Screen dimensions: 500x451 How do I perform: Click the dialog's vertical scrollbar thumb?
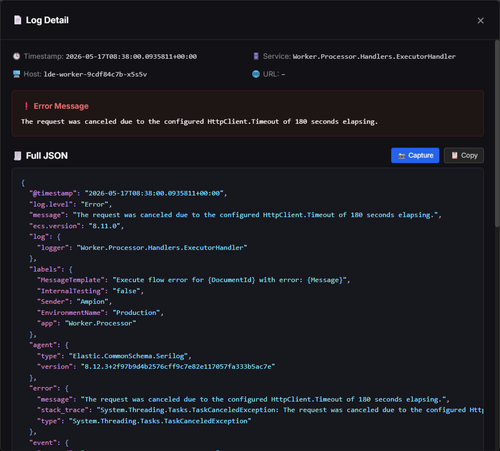pyautogui.click(x=497, y=133)
